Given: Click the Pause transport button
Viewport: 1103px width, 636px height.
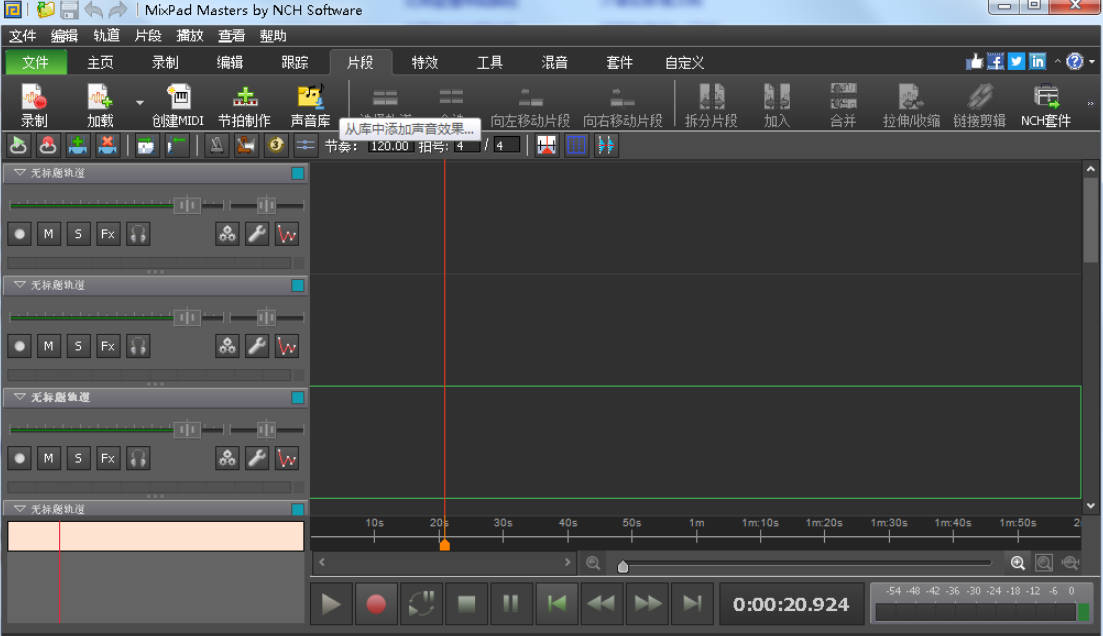Looking at the screenshot, I should pyautogui.click(x=511, y=604).
